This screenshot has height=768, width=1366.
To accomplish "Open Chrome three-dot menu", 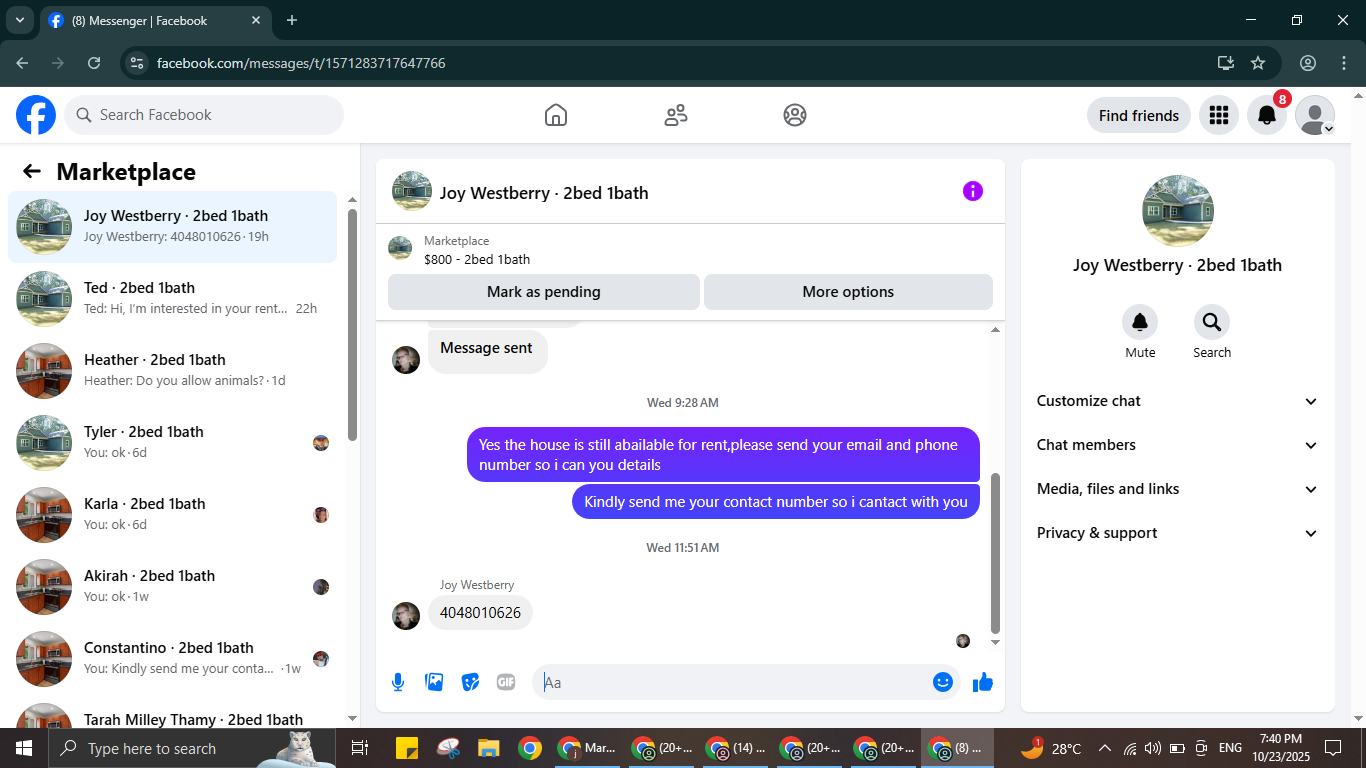I will point(1343,63).
